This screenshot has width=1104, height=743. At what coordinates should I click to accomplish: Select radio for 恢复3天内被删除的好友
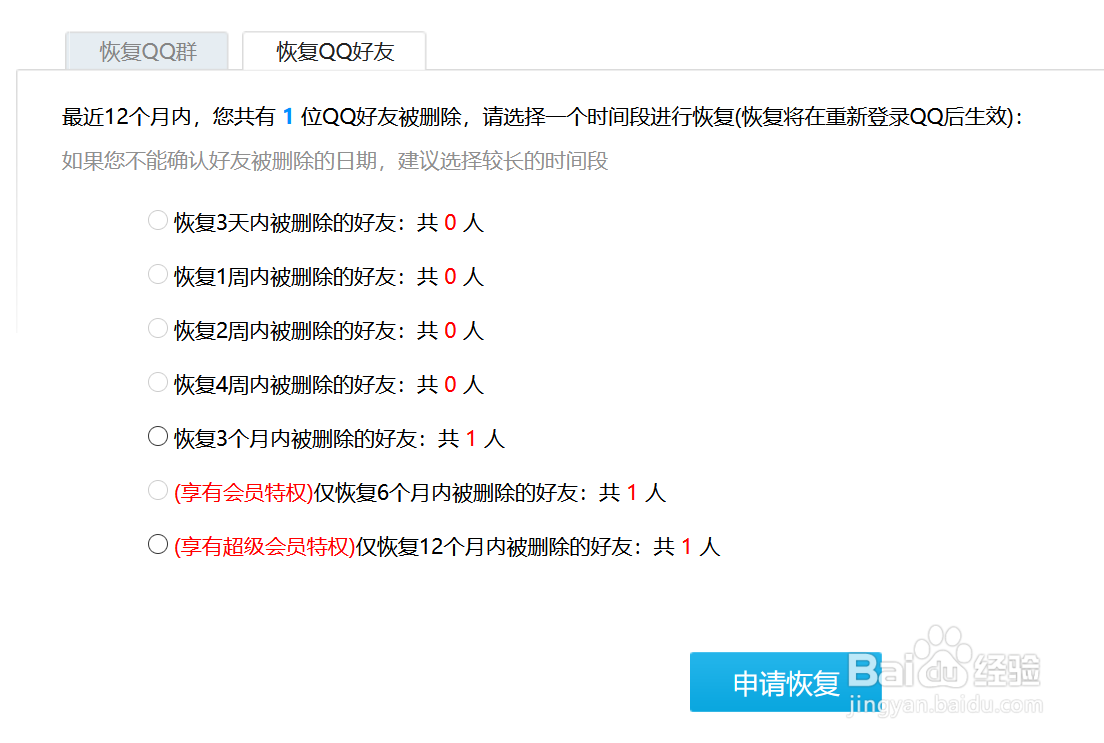158,220
